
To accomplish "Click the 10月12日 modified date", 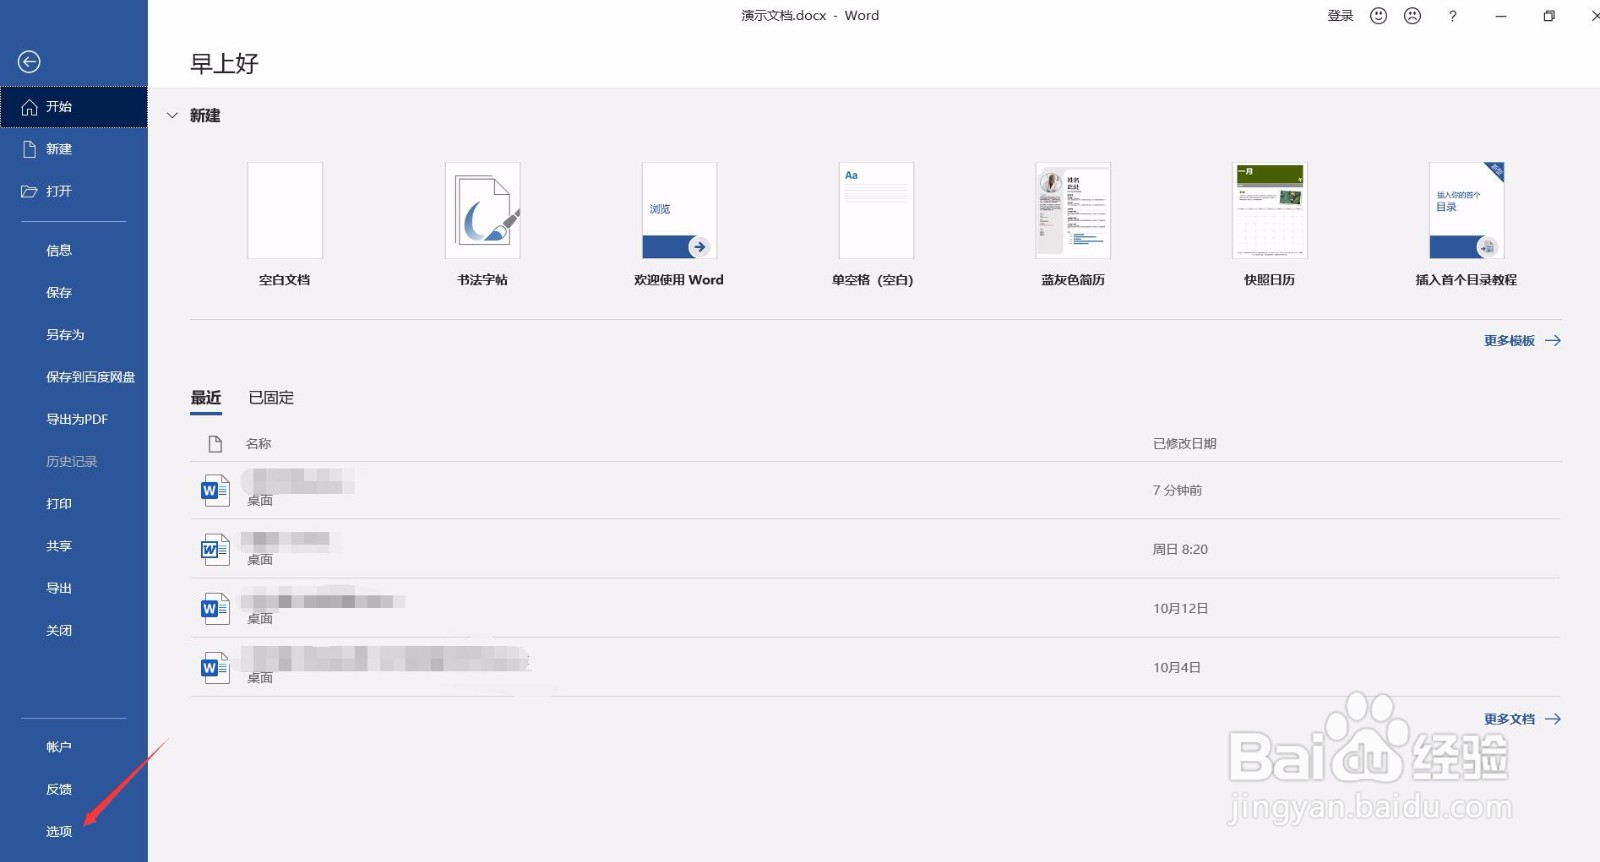I will coord(1181,608).
